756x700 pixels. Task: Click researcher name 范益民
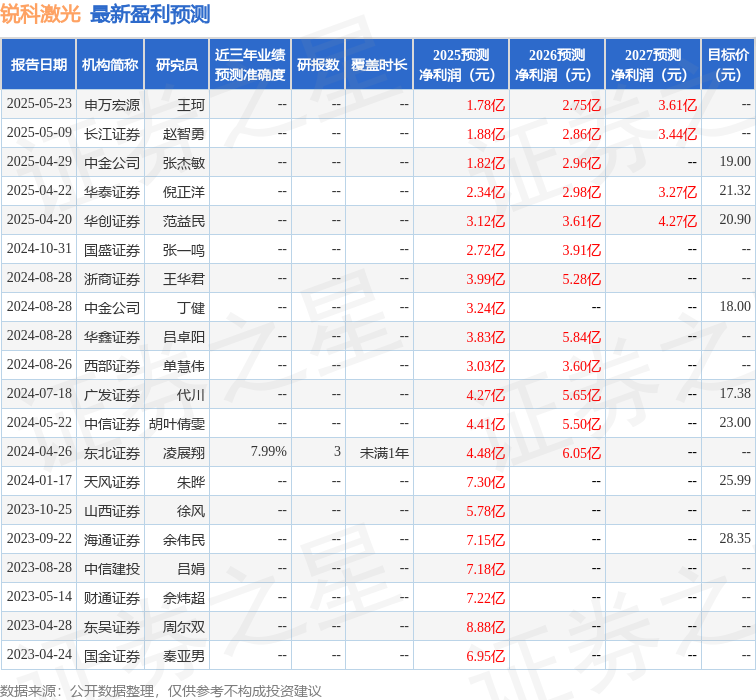tap(184, 221)
